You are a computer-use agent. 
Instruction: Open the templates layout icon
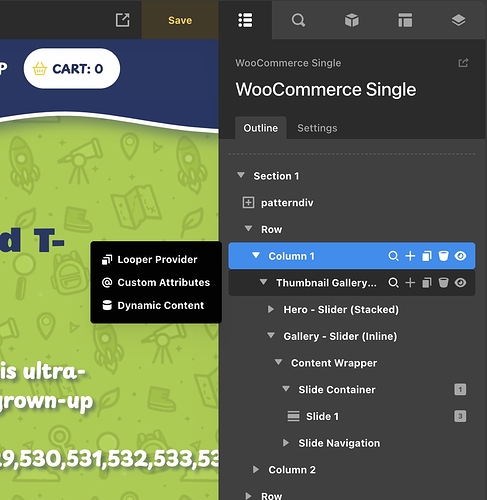[405, 20]
